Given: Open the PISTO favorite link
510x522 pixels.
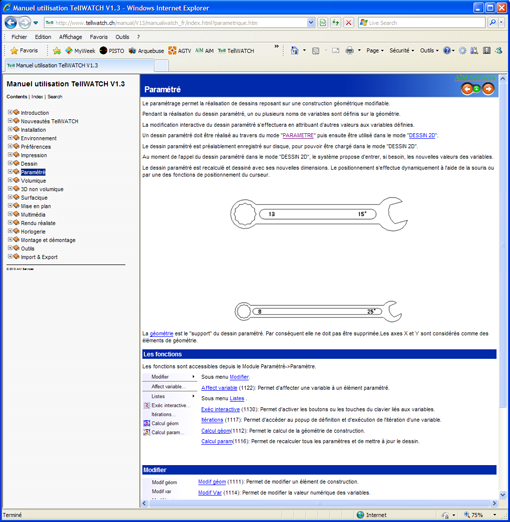Looking at the screenshot, I should pos(112,51).
